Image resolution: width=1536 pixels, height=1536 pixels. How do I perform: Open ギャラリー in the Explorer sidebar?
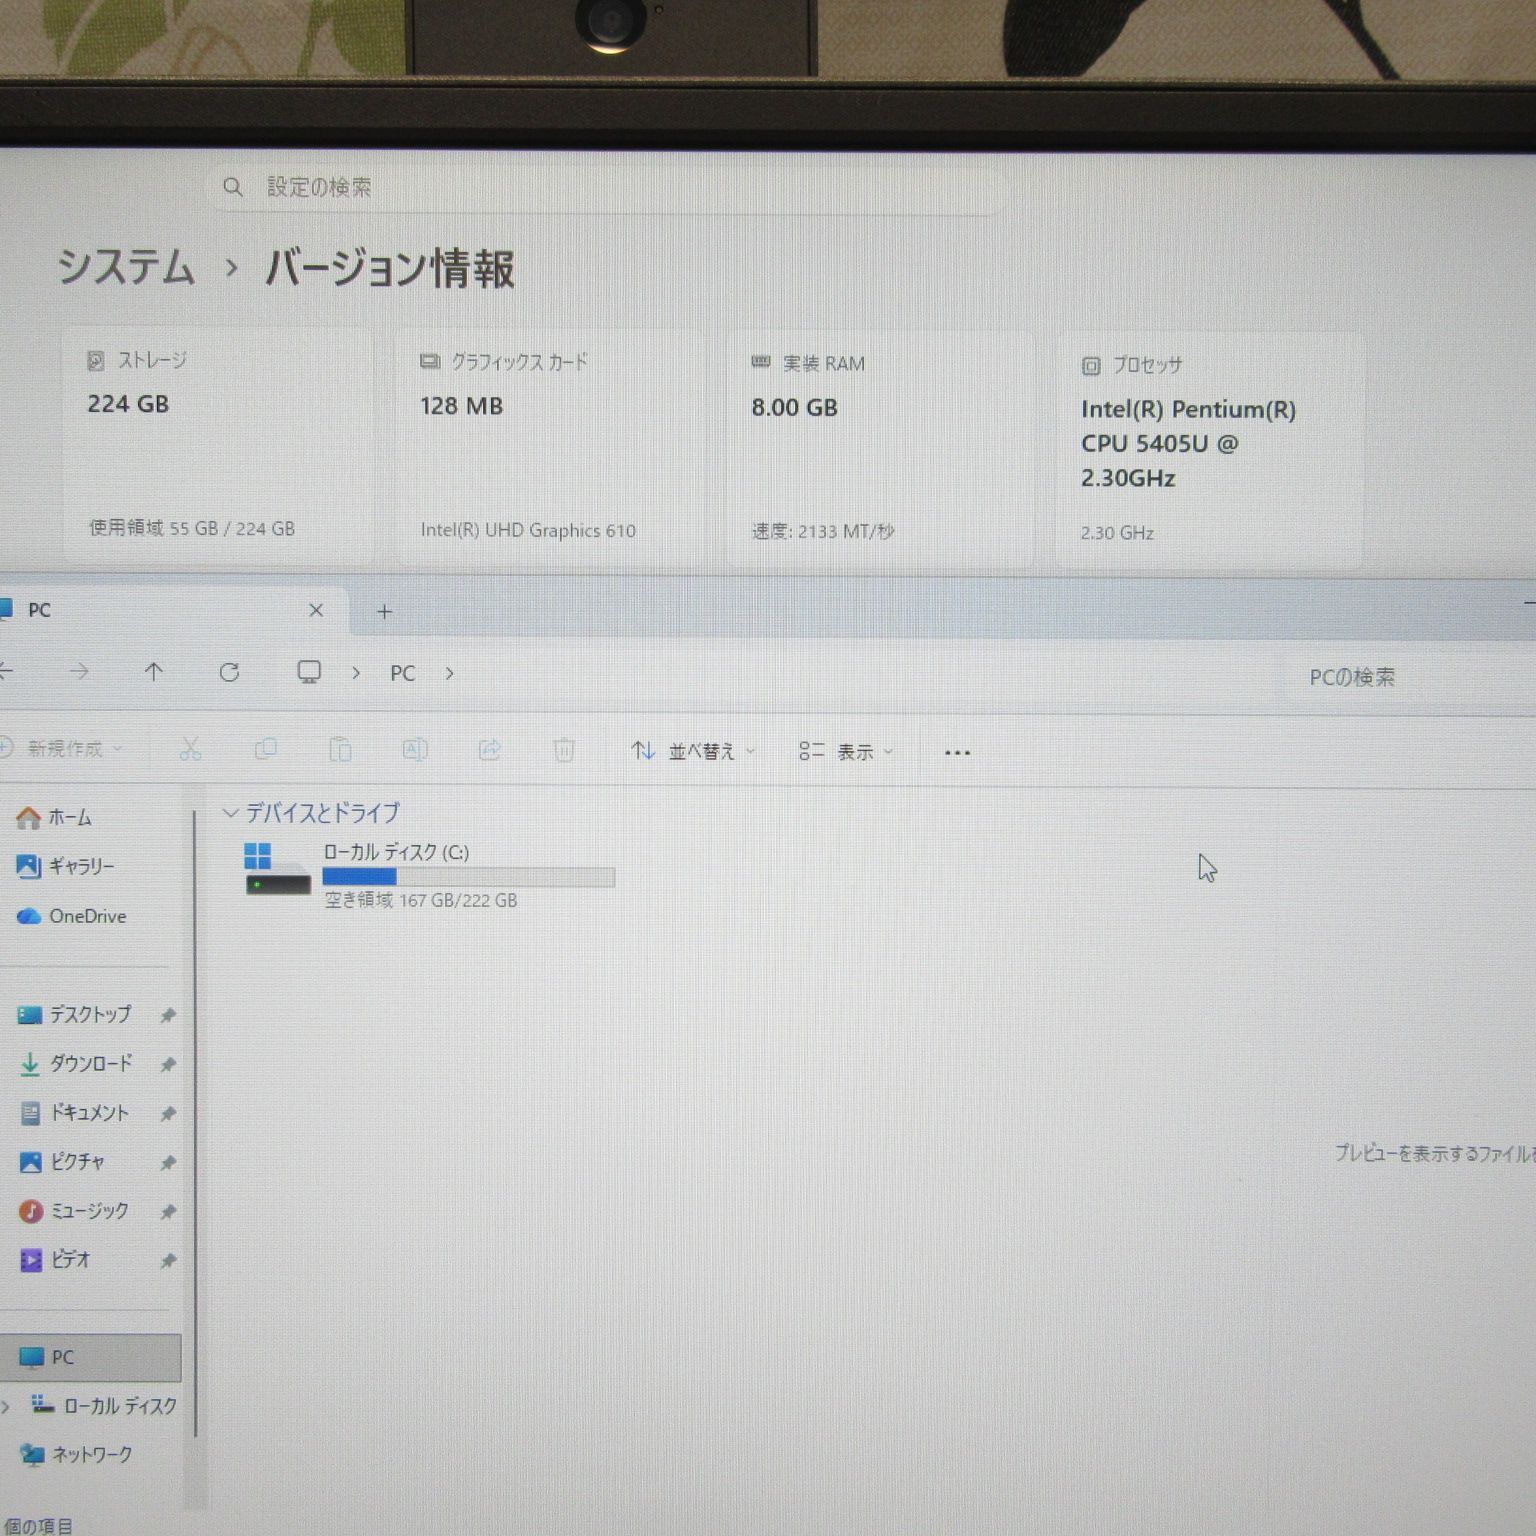coord(66,866)
